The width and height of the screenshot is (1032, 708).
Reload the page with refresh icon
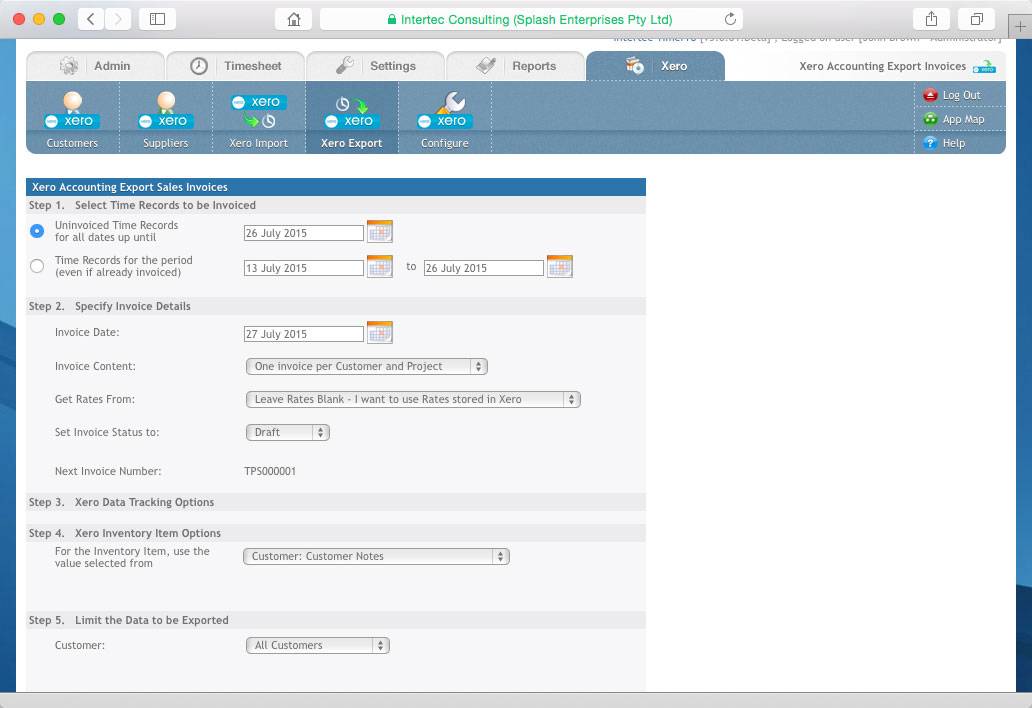pyautogui.click(x=730, y=19)
